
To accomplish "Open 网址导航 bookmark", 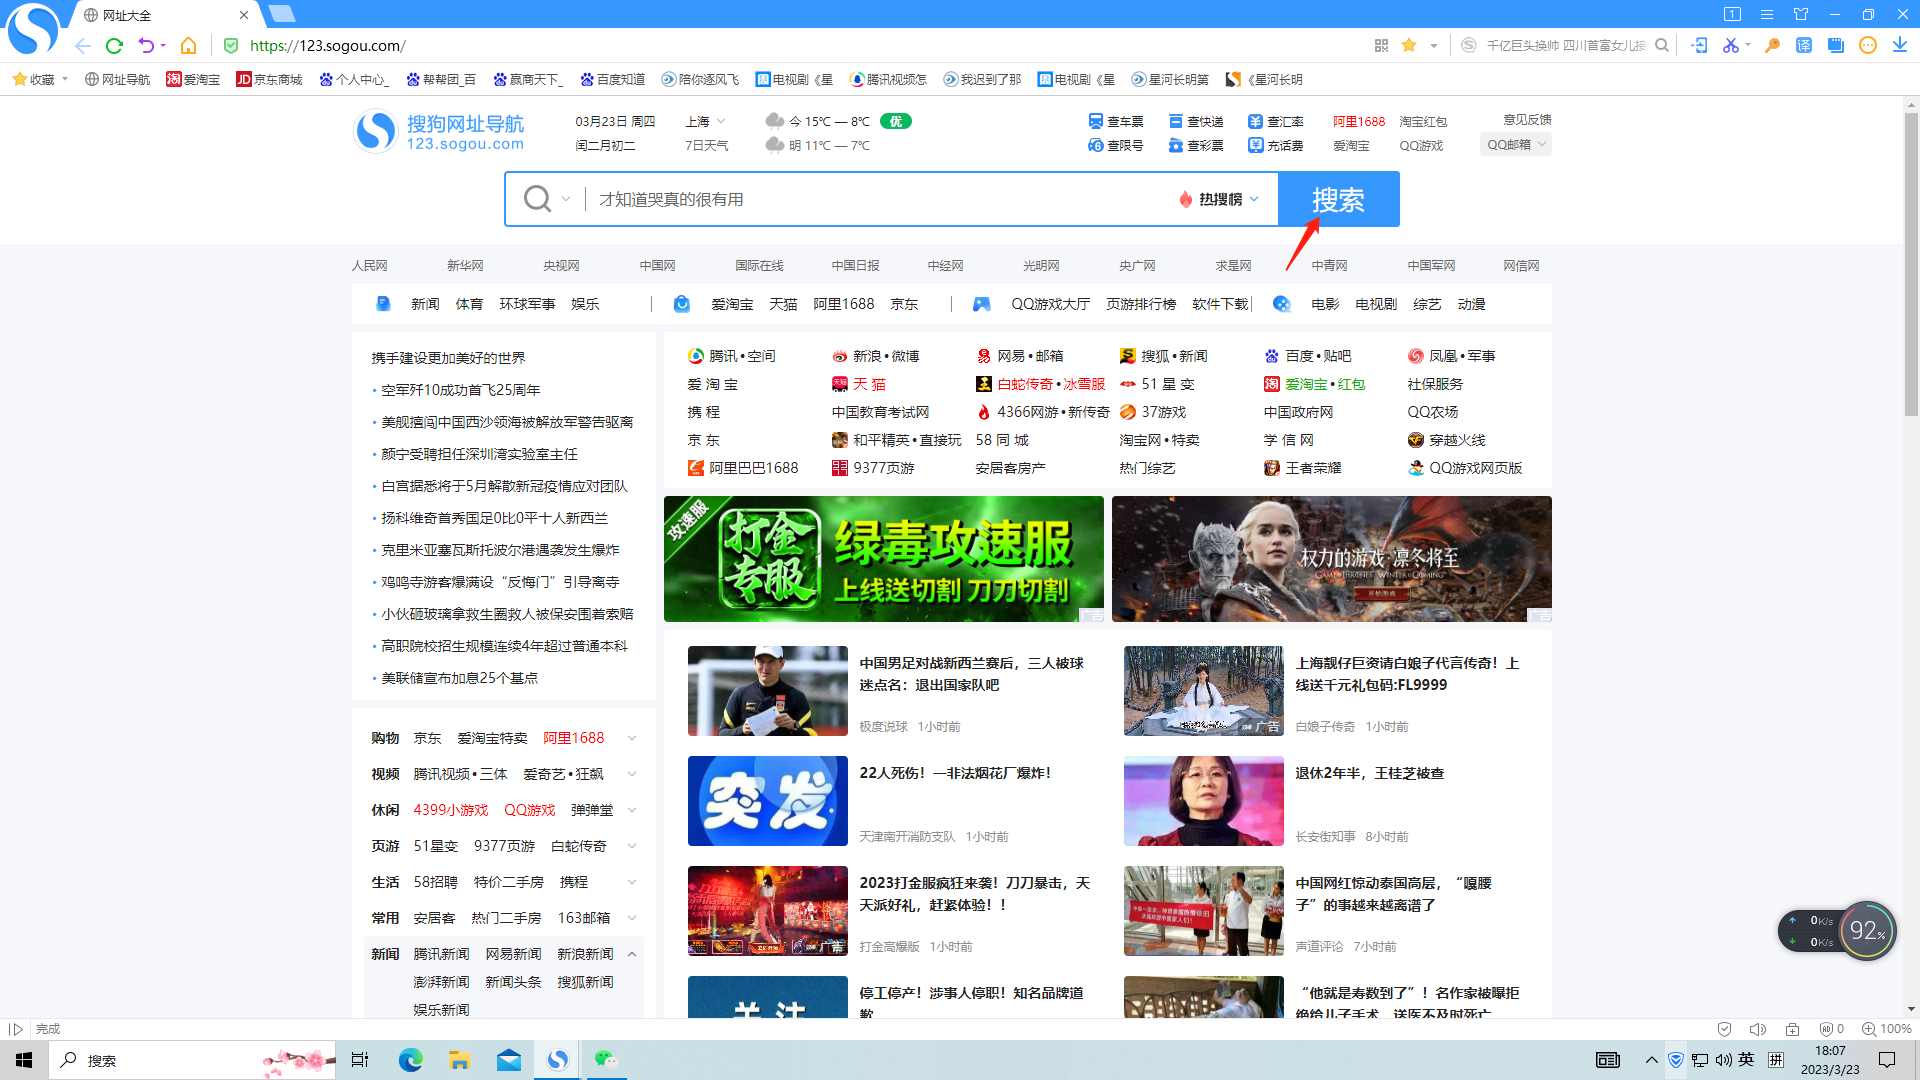I will click(x=117, y=79).
